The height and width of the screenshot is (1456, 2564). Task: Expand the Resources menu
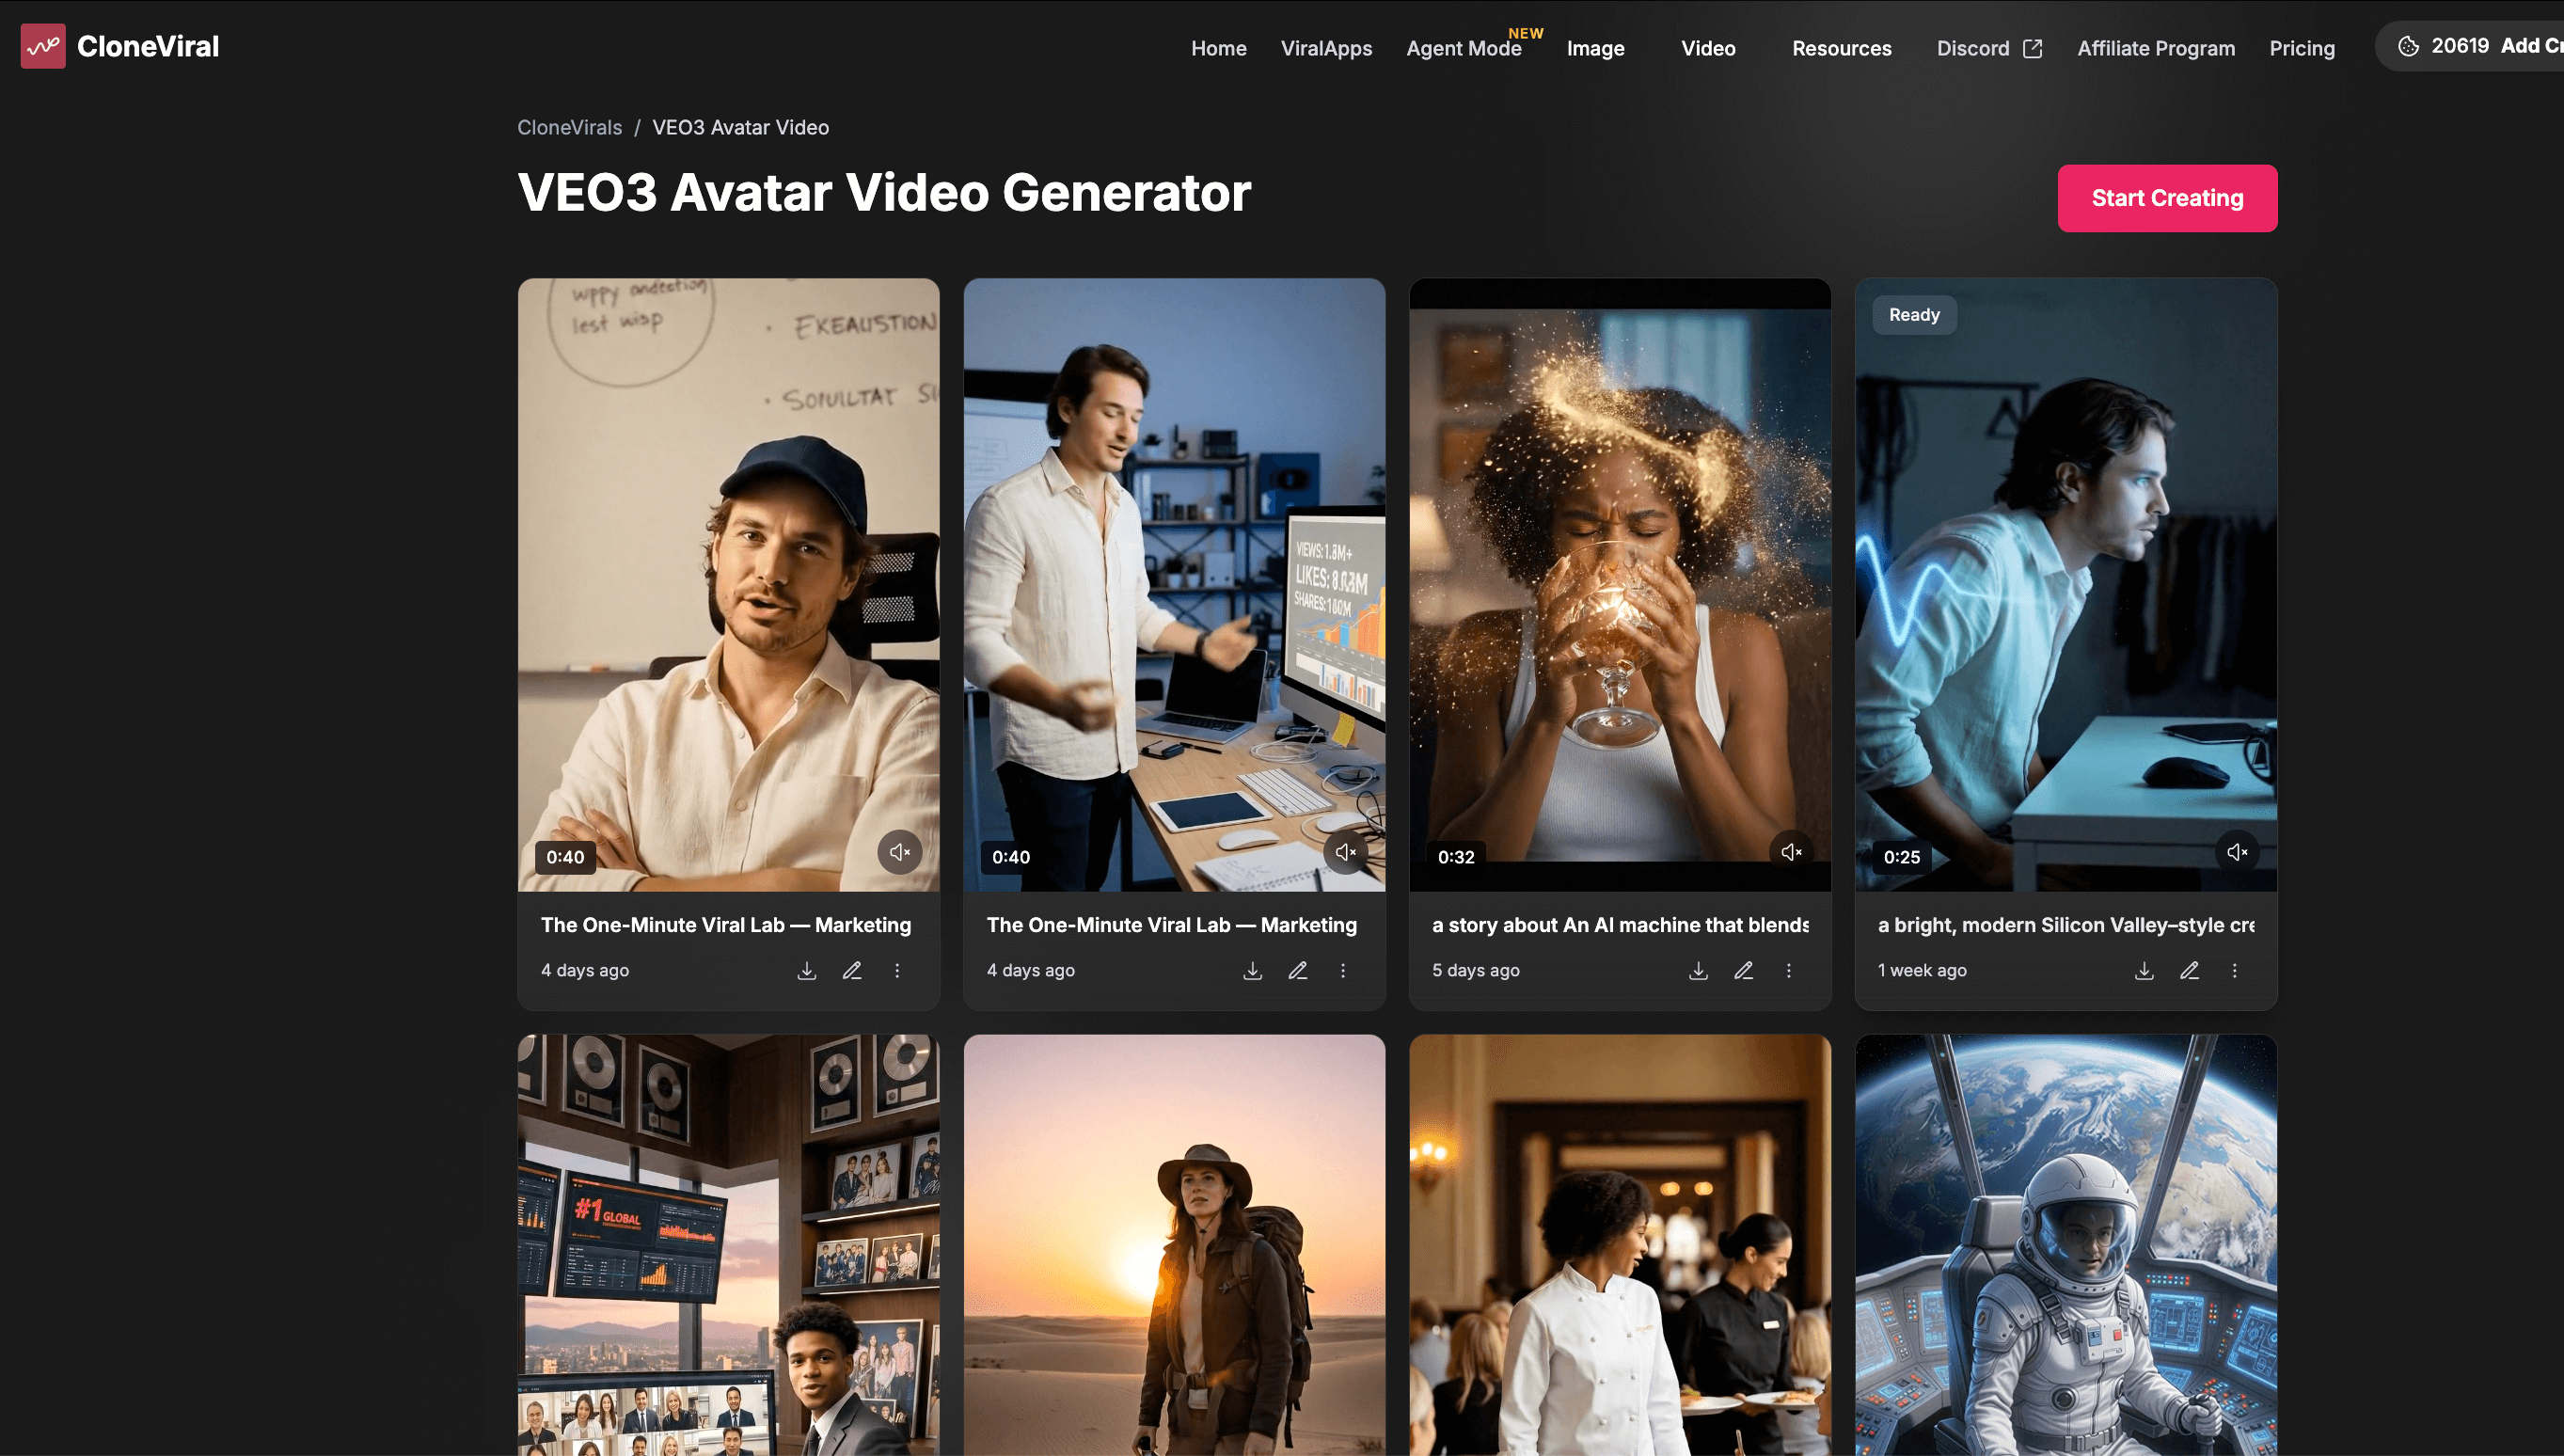[1842, 48]
